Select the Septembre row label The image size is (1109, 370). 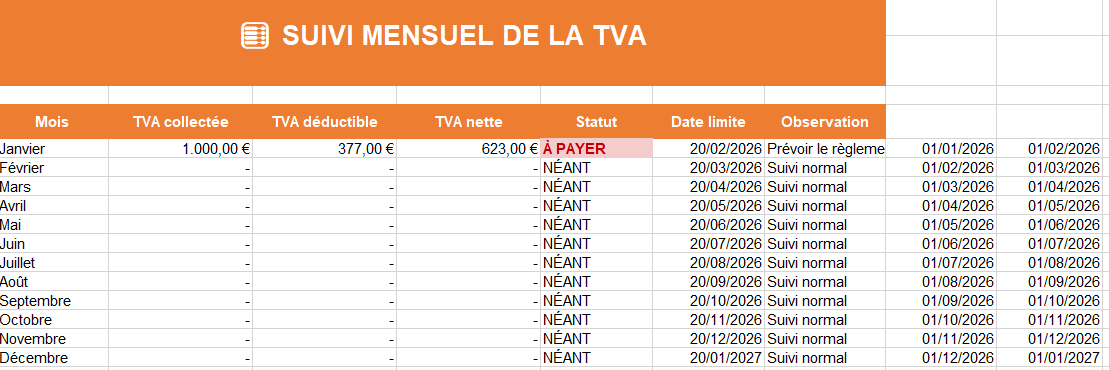click(x=54, y=301)
